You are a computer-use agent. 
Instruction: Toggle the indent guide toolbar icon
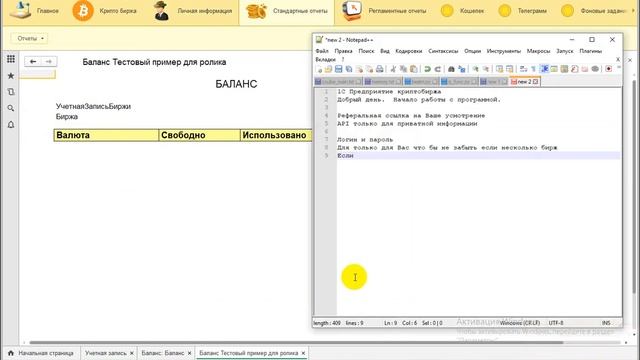[544, 69]
